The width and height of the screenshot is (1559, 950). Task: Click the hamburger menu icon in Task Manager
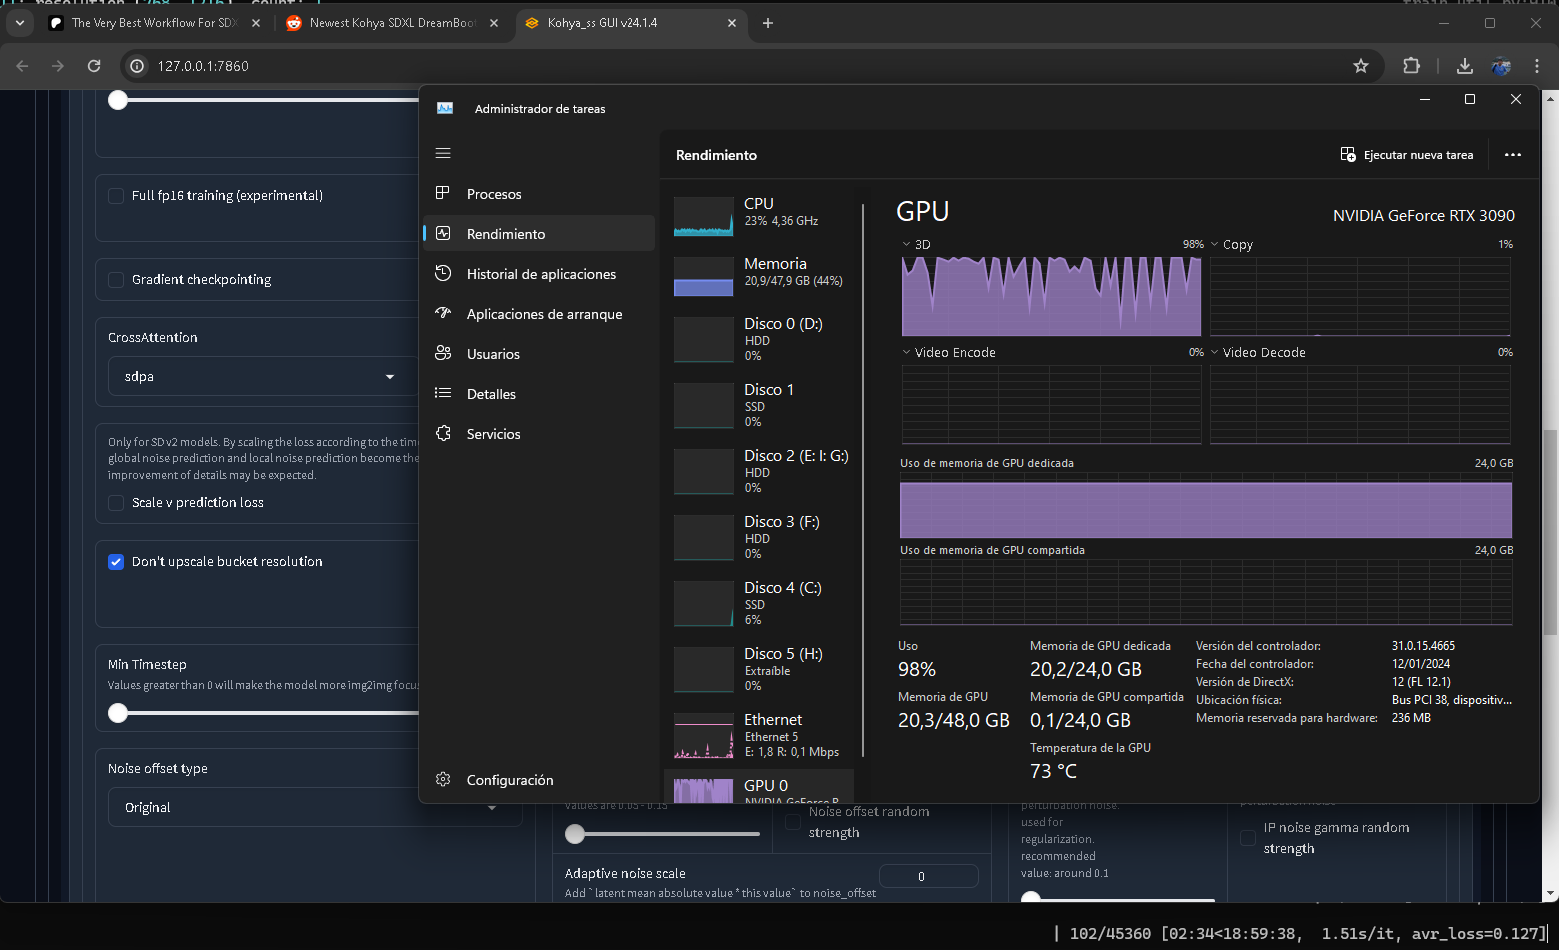click(443, 153)
